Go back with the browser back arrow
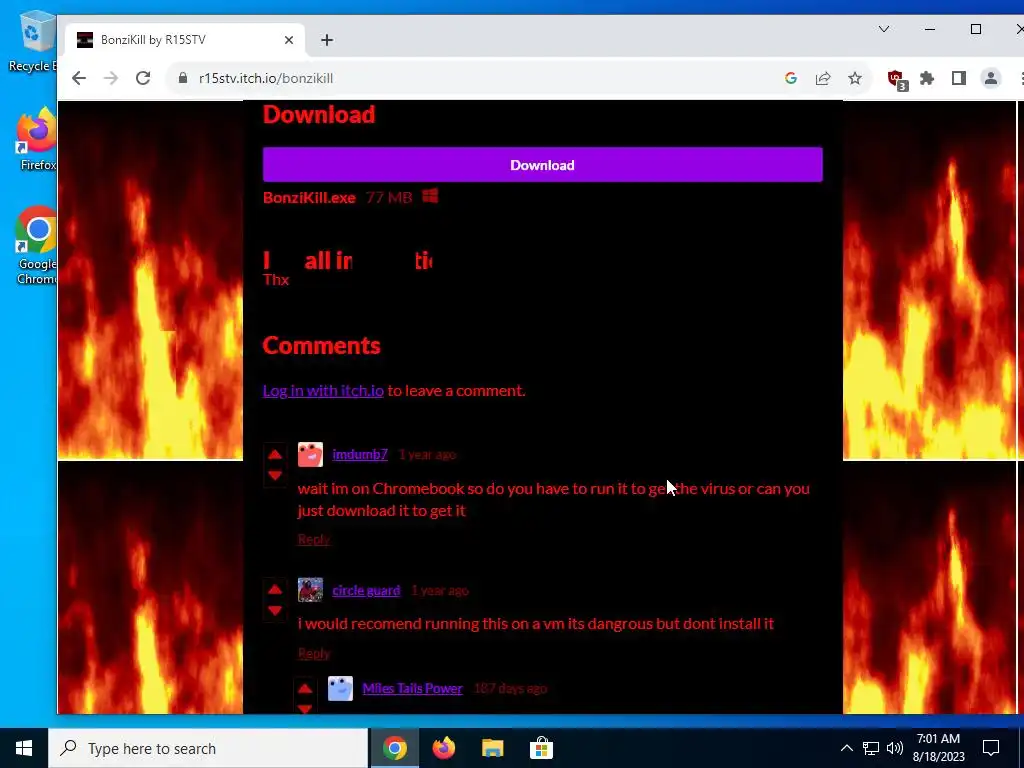The image size is (1024, 768). click(79, 78)
